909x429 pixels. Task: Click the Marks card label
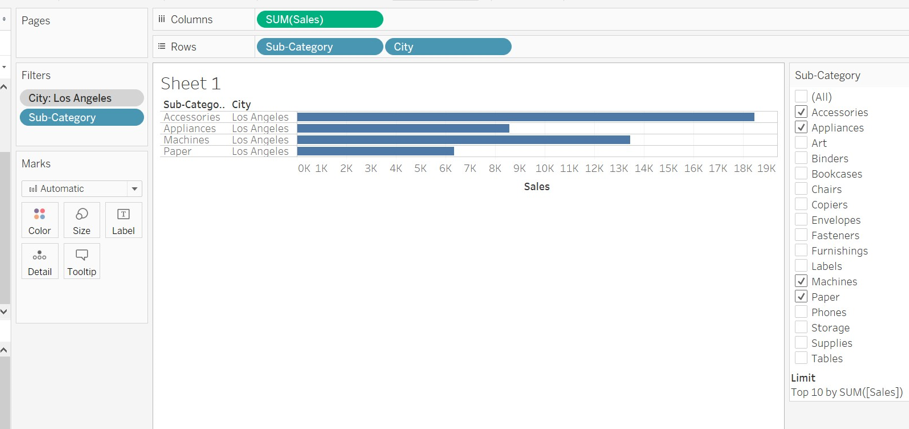pyautogui.click(x=36, y=163)
